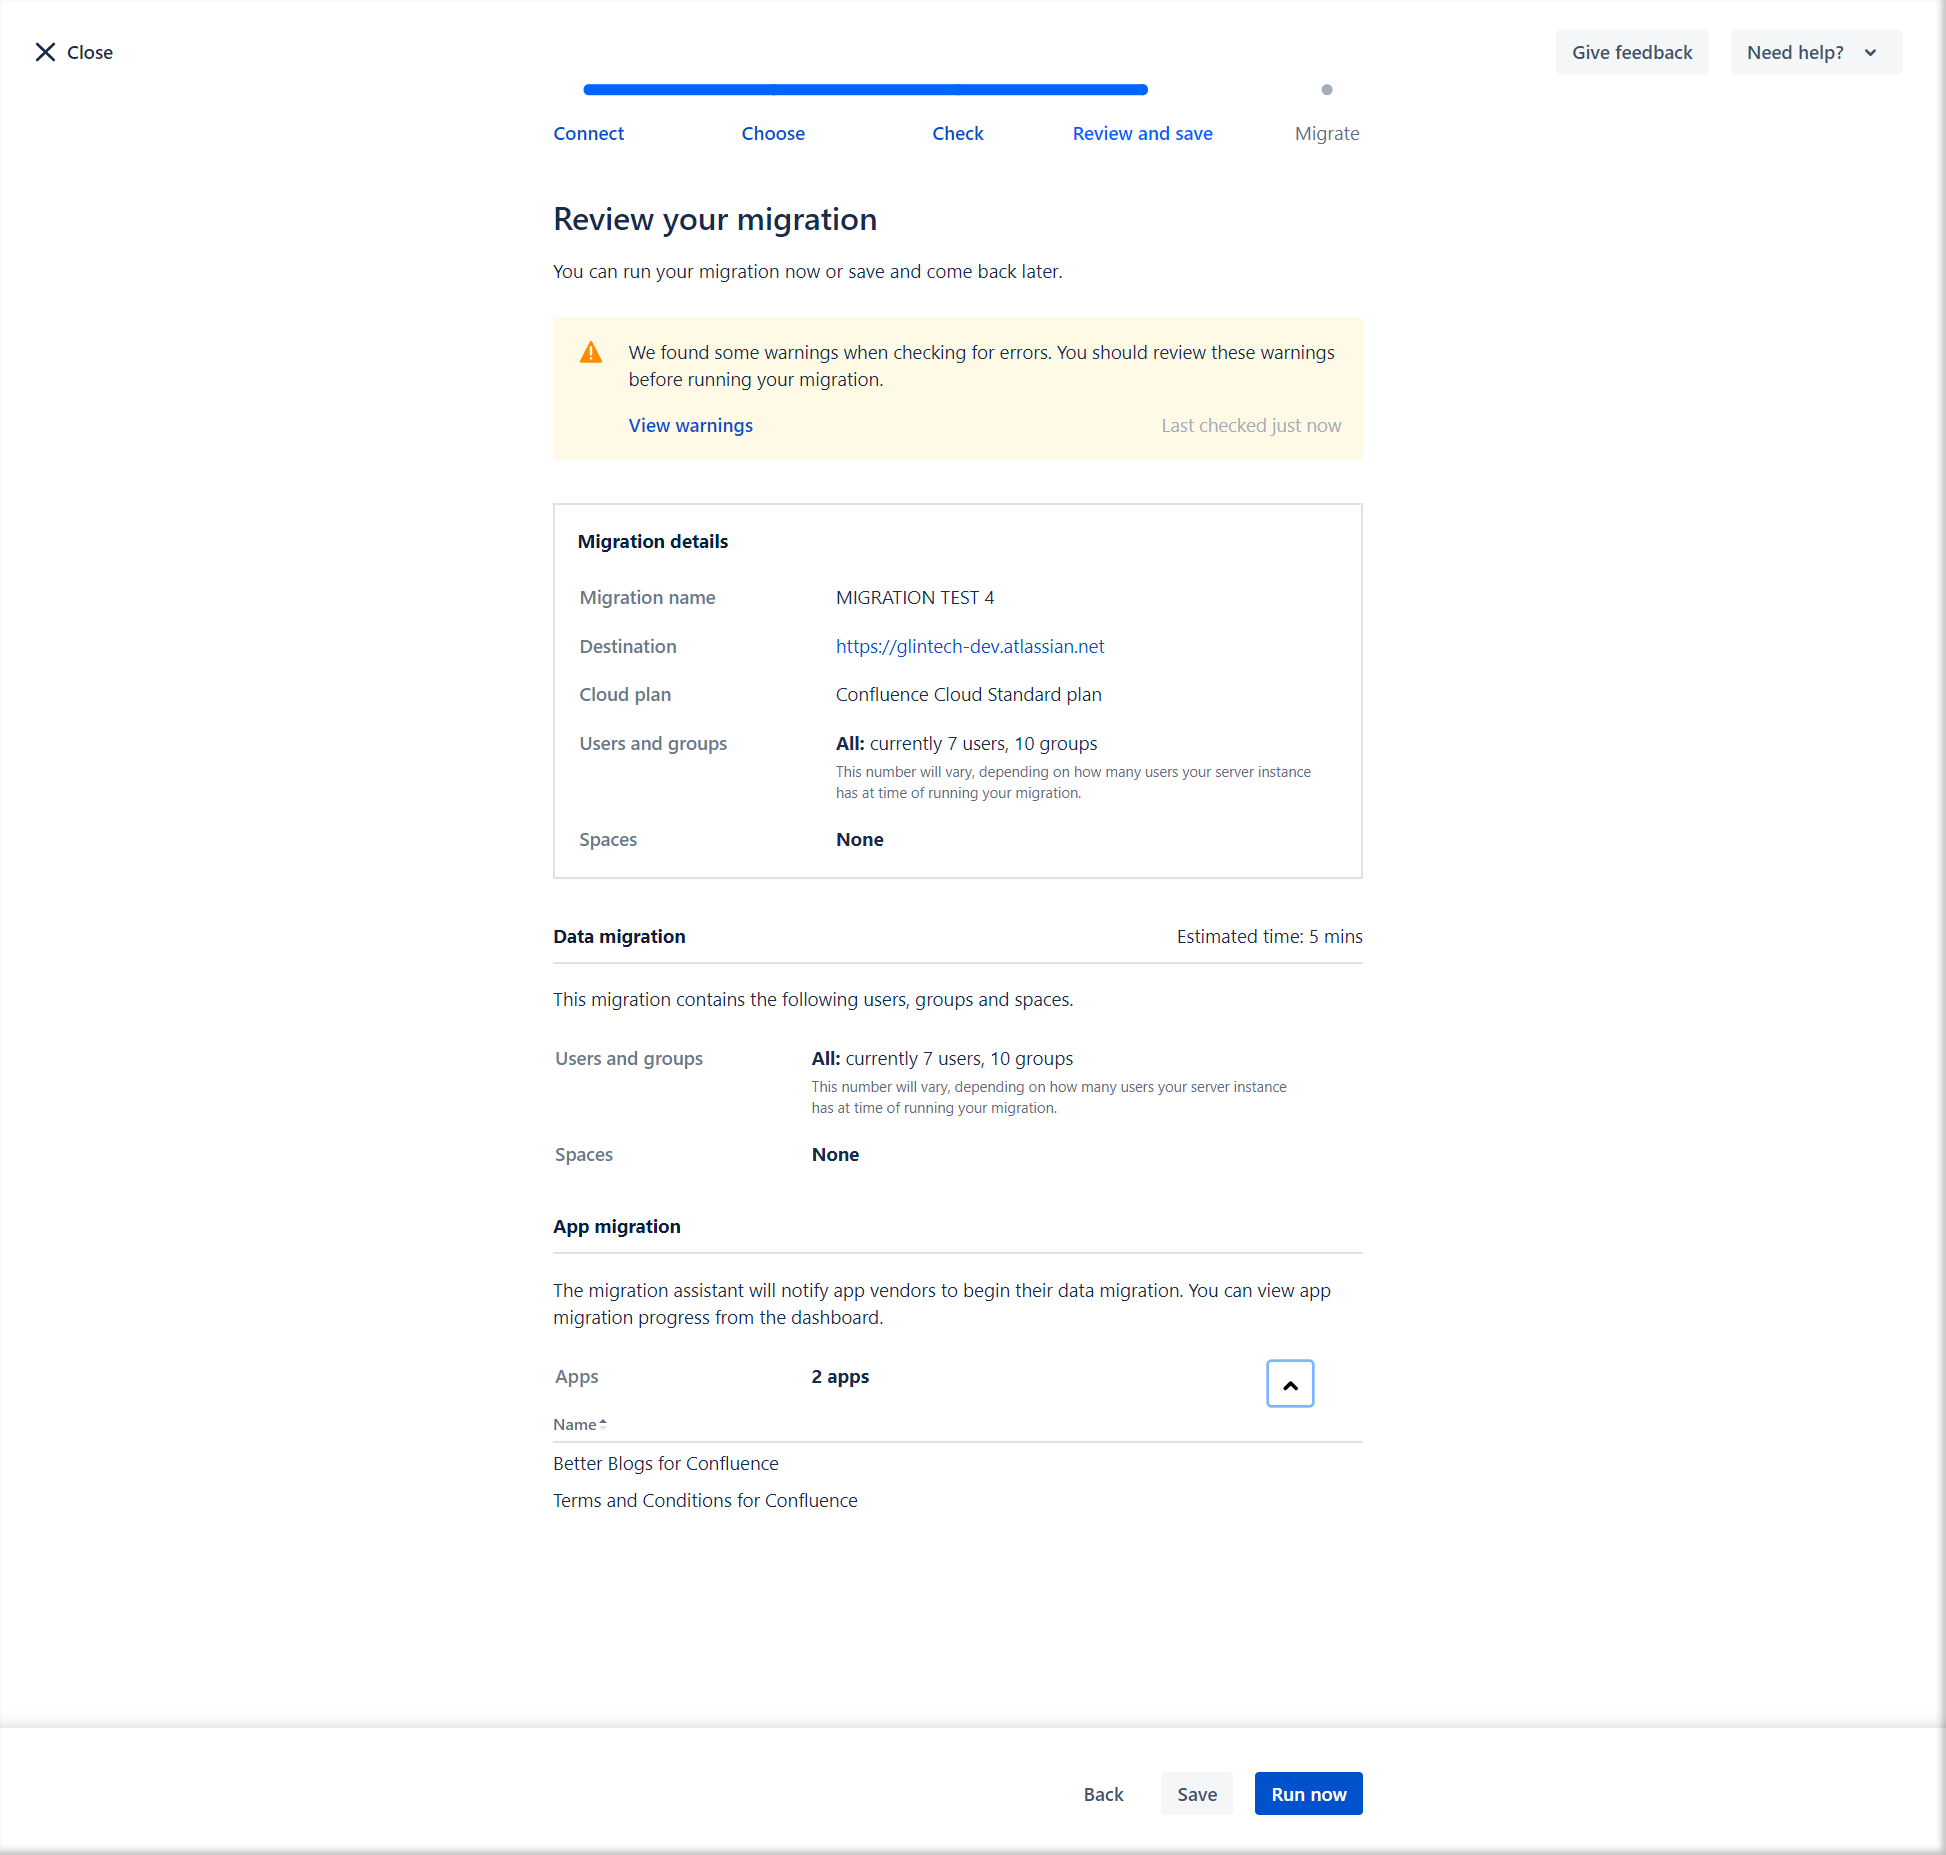The height and width of the screenshot is (1855, 1946).
Task: Click the orange warning triangle icon
Action: tap(591, 353)
